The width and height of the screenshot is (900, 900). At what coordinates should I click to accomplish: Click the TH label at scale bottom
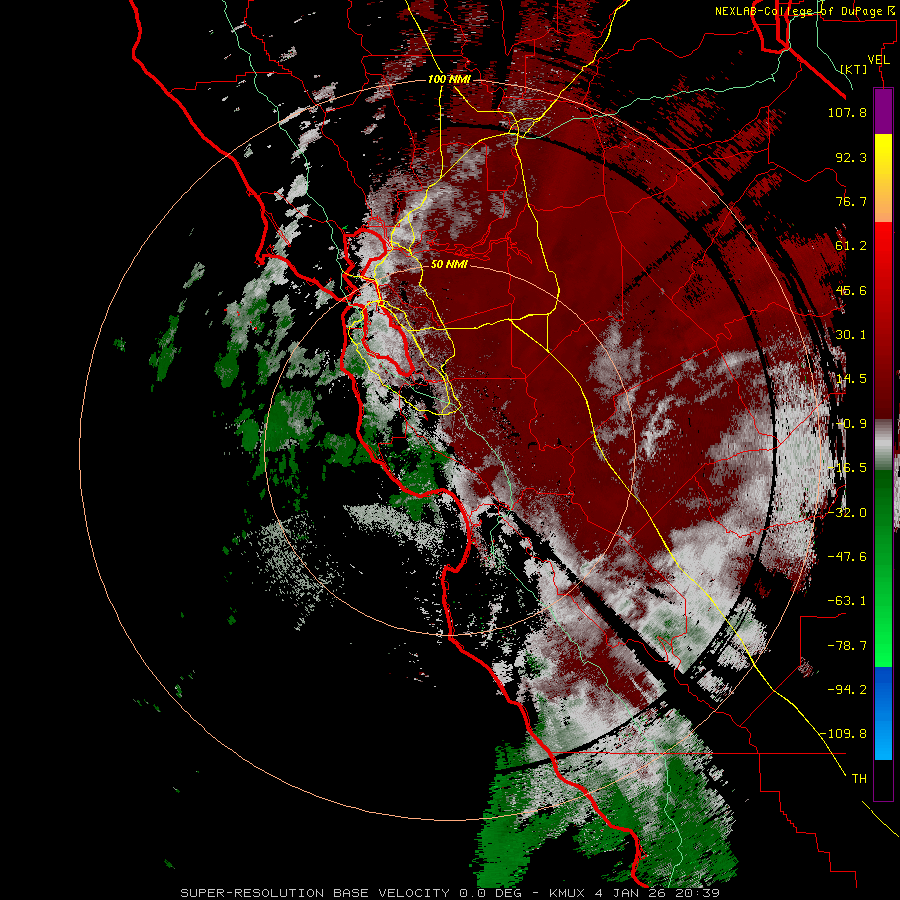click(x=859, y=779)
